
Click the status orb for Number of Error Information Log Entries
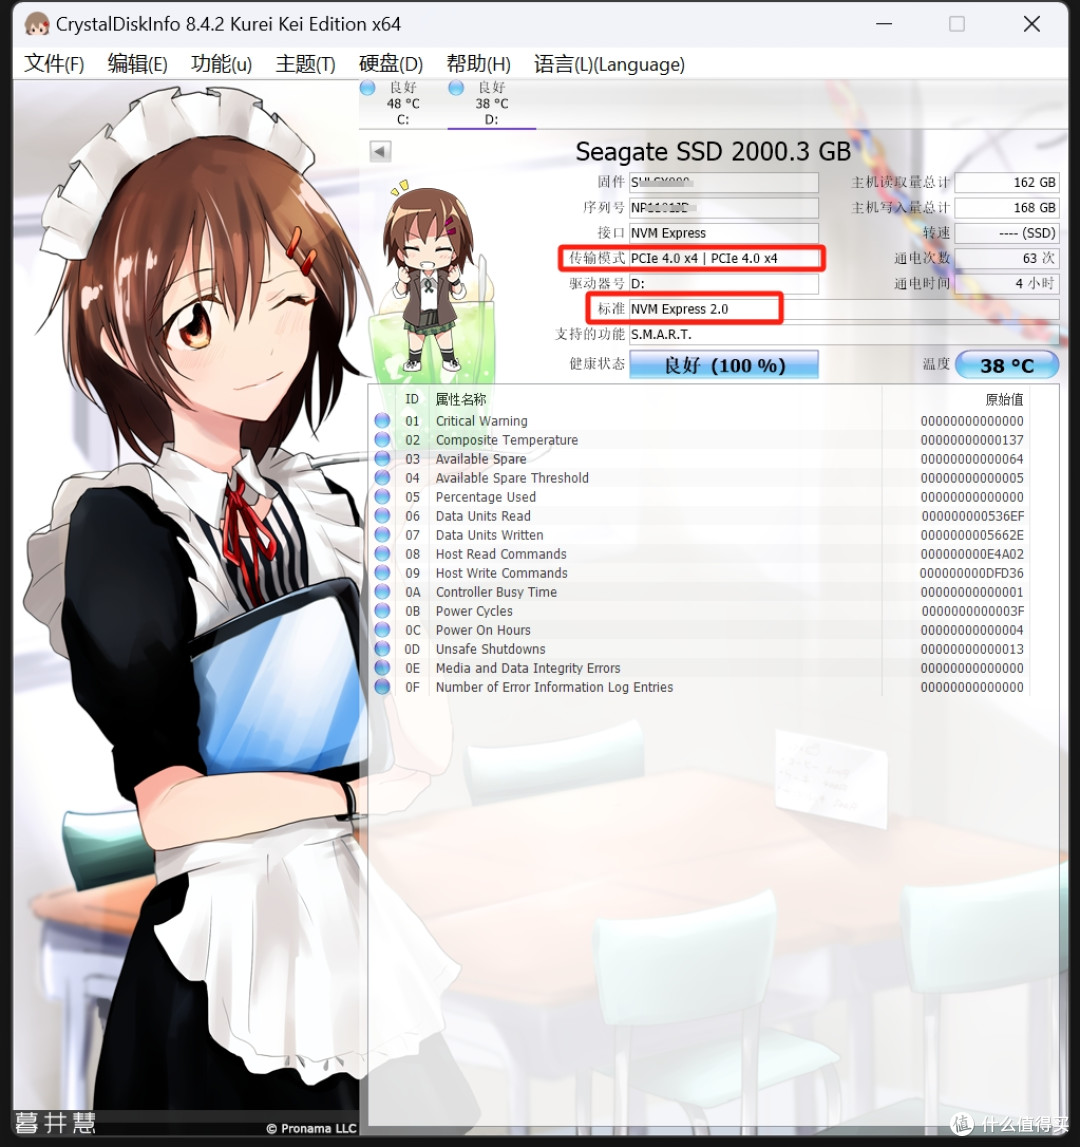(382, 687)
